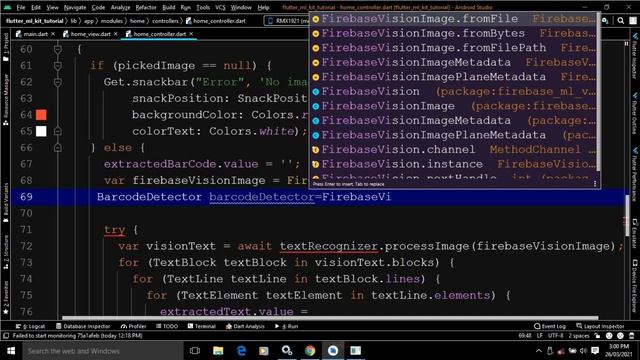This screenshot has height=360, width=640.
Task: Select FirebaseVisionImage.fromFilePath suggestion
Action: tap(454, 48)
